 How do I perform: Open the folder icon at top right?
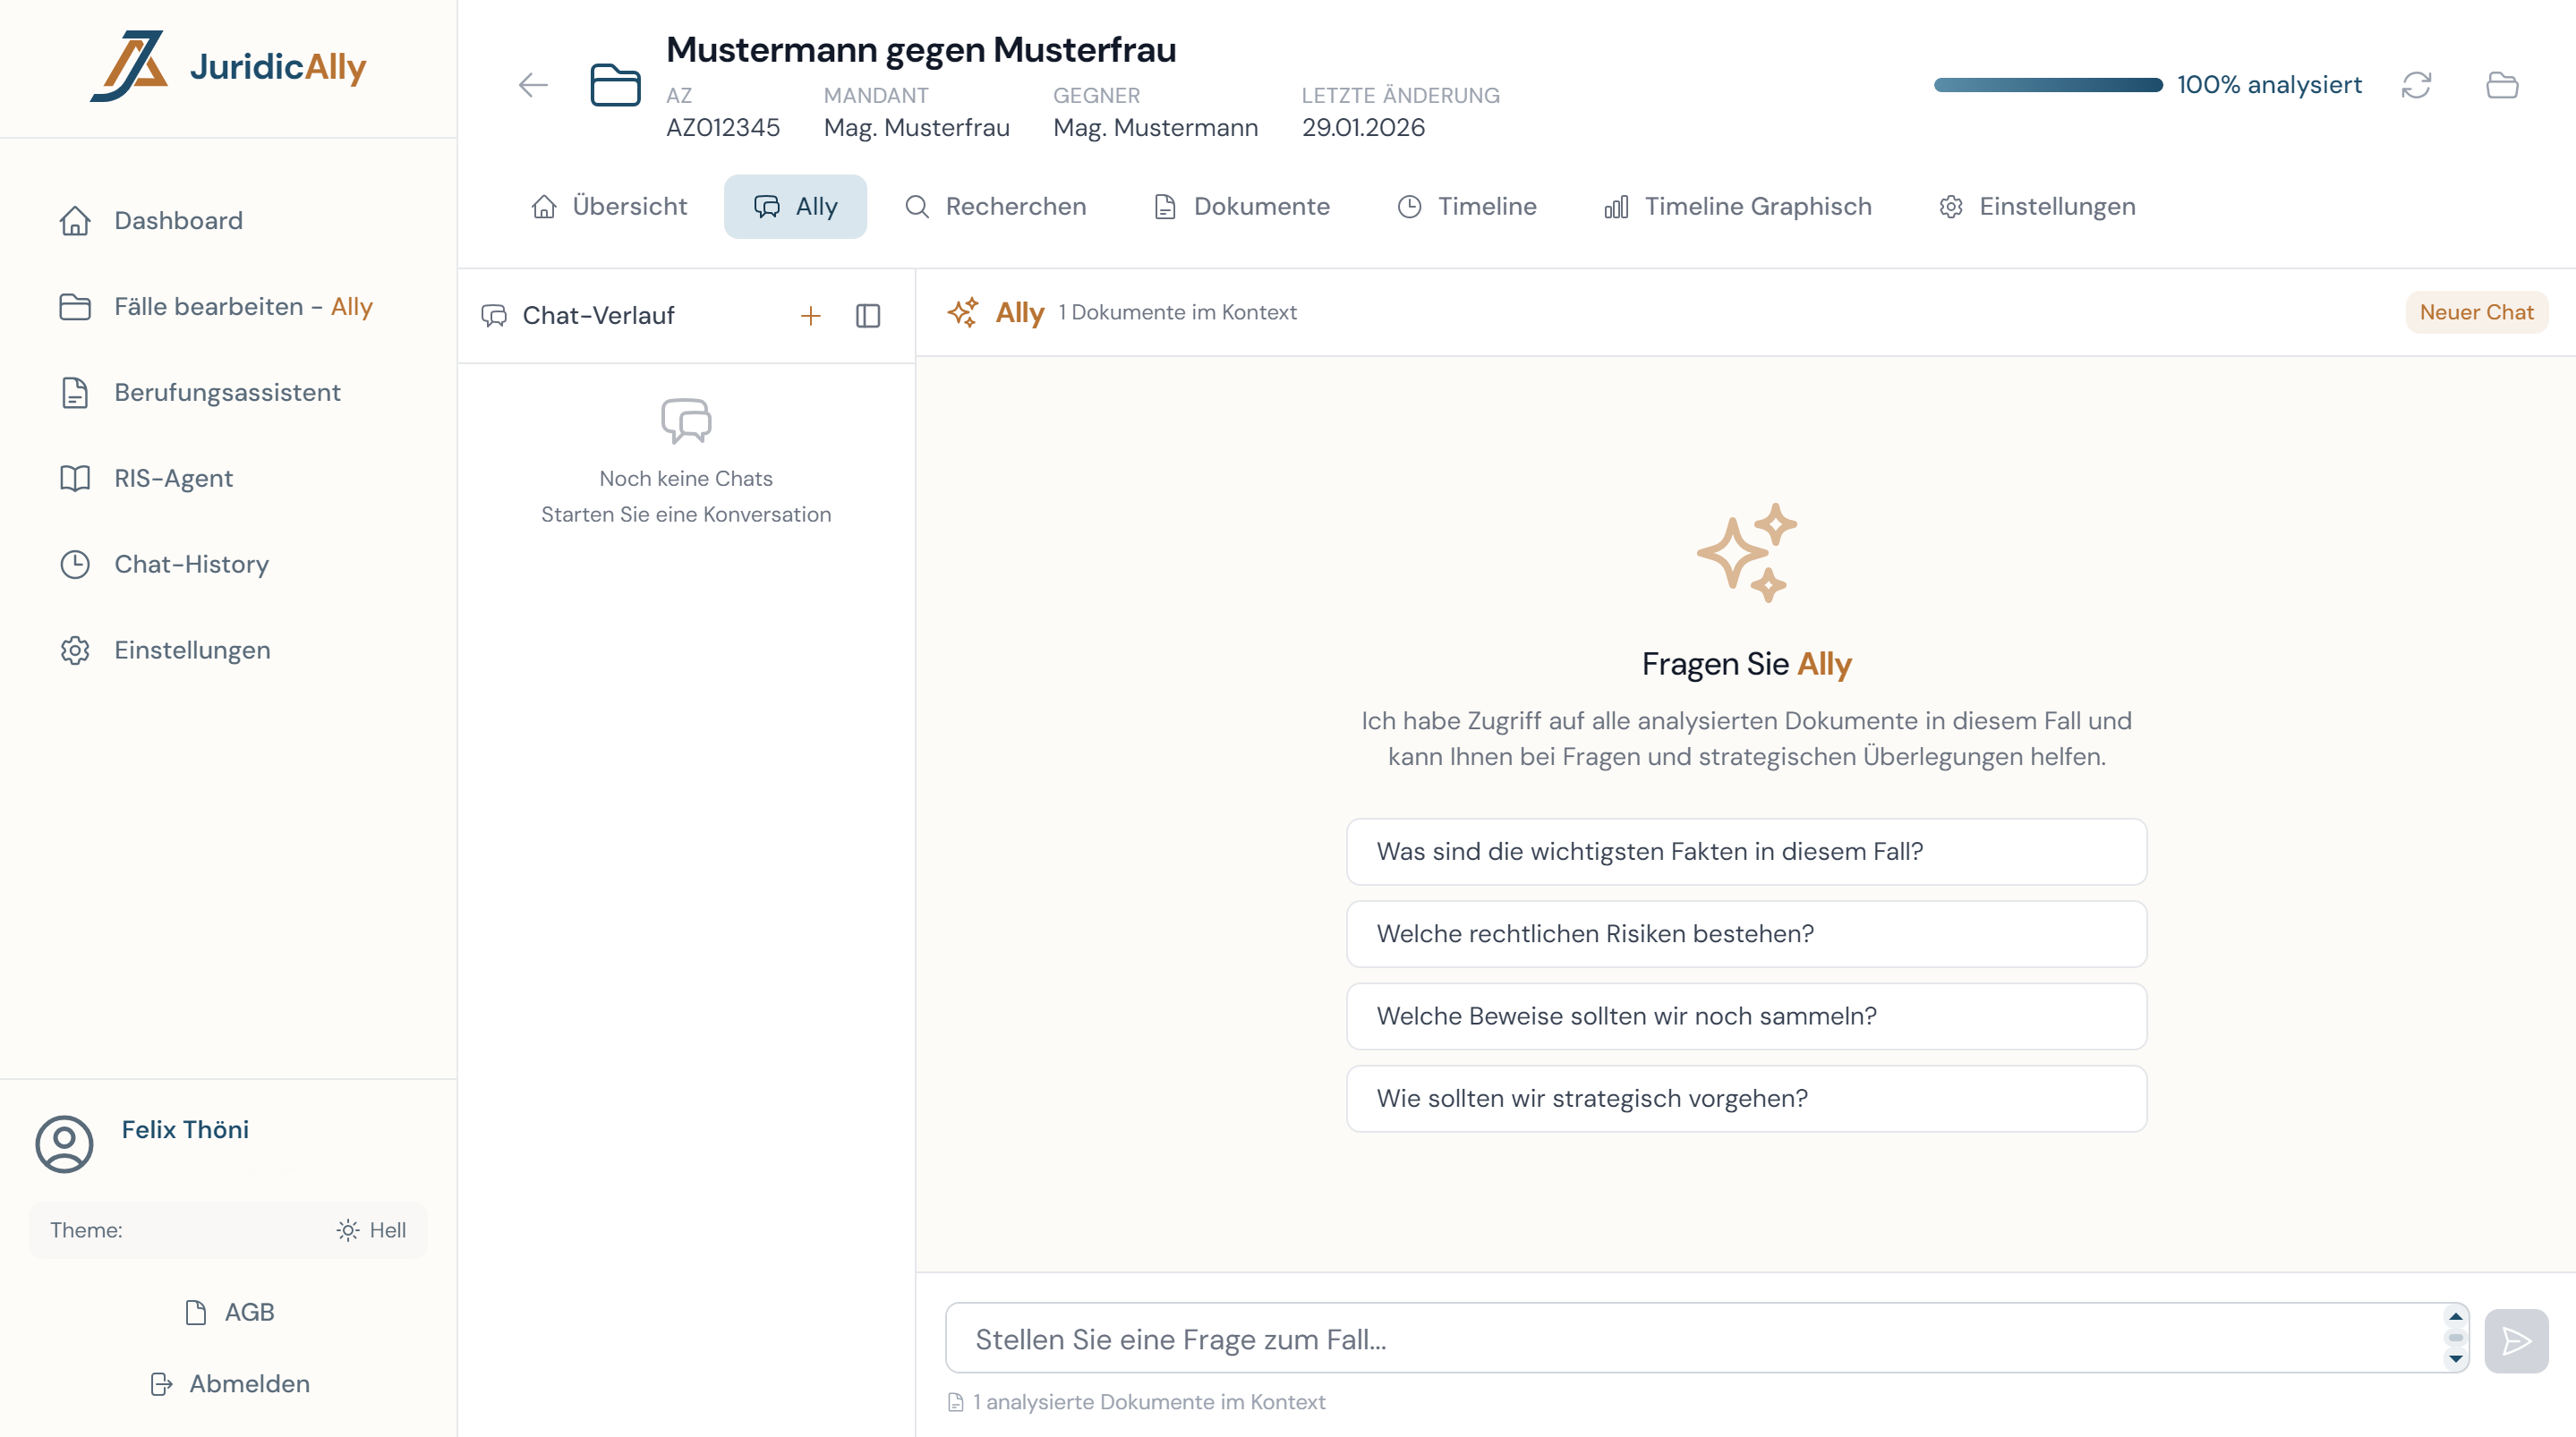pos(2502,85)
